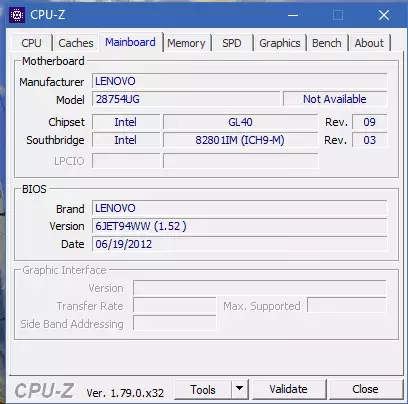Click the Graphic Interface Version field

coord(259,288)
